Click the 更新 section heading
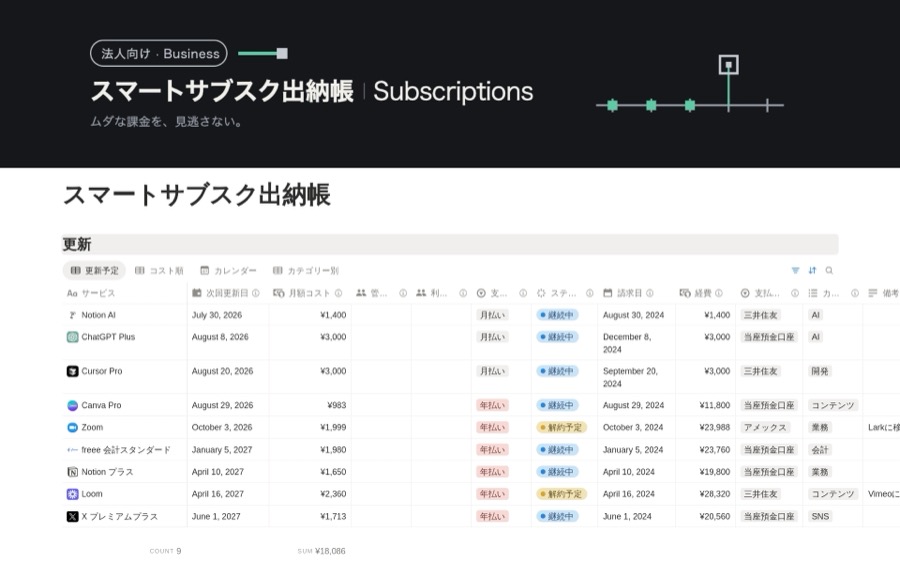Screen dimensions: 900x562 77,245
